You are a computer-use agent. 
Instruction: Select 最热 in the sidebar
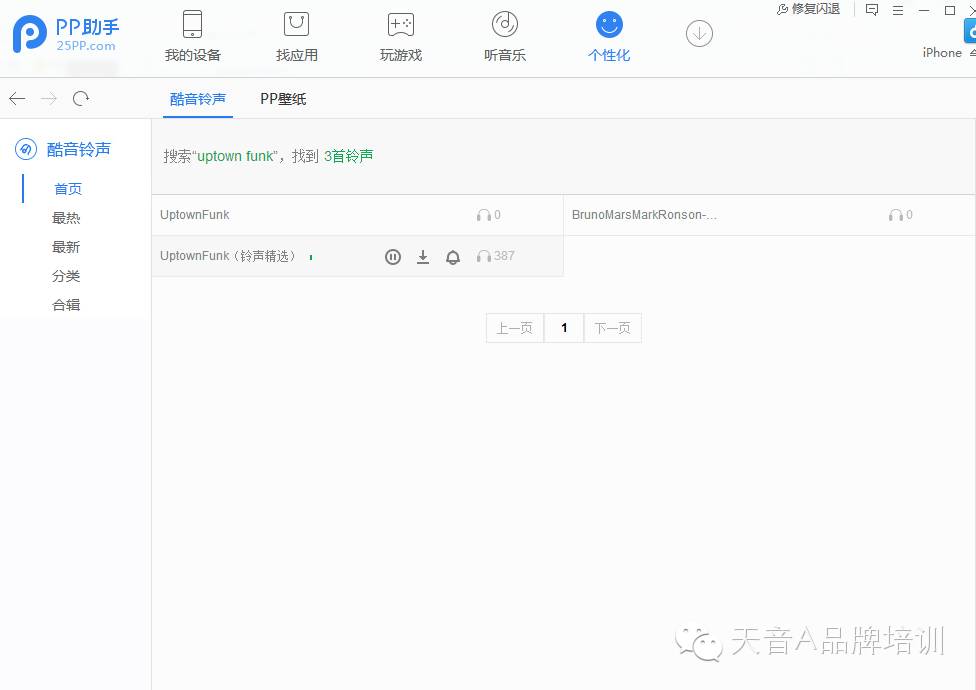[66, 218]
